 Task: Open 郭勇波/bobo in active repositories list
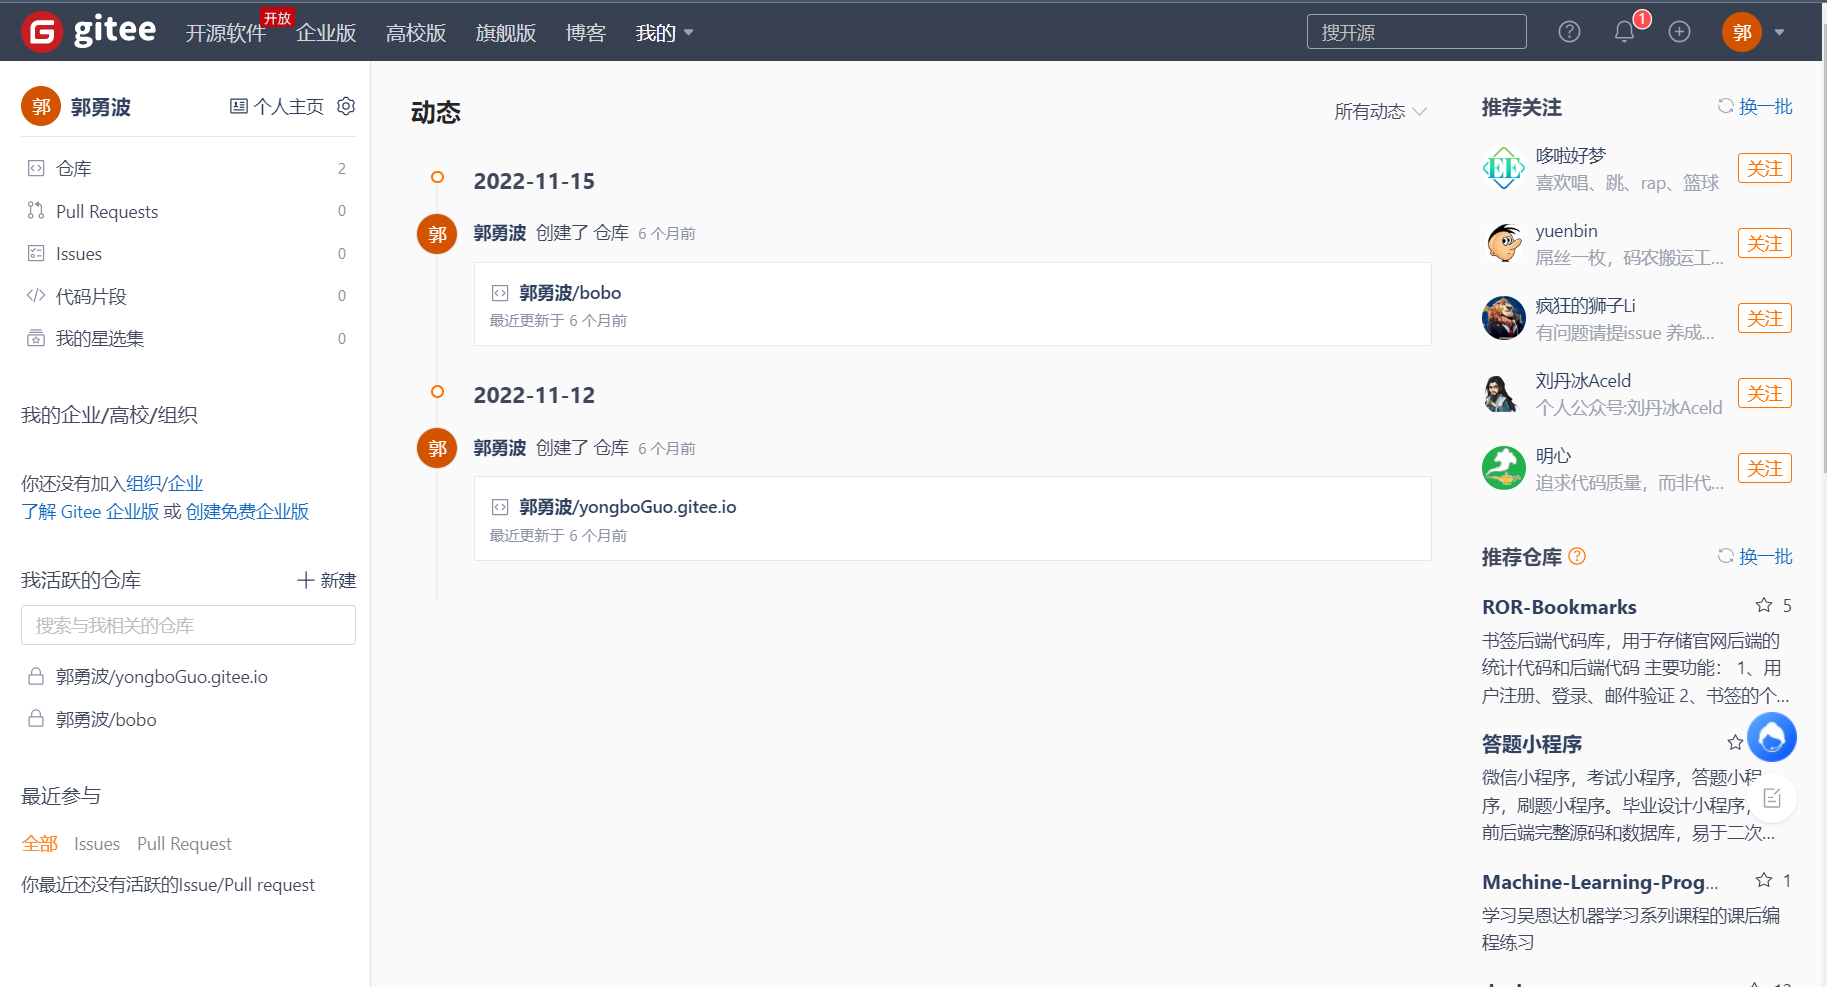point(106,720)
